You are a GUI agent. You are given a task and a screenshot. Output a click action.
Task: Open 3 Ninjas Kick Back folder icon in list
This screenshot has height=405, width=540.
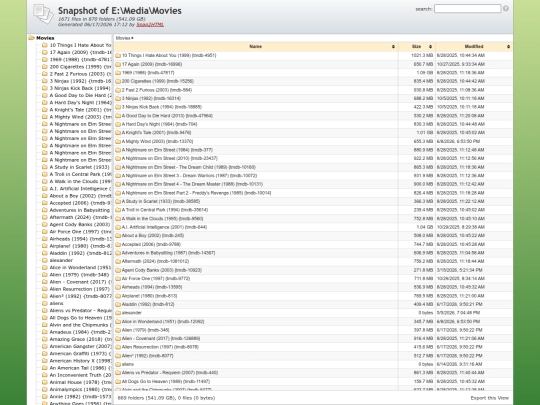pyautogui.click(x=118, y=107)
